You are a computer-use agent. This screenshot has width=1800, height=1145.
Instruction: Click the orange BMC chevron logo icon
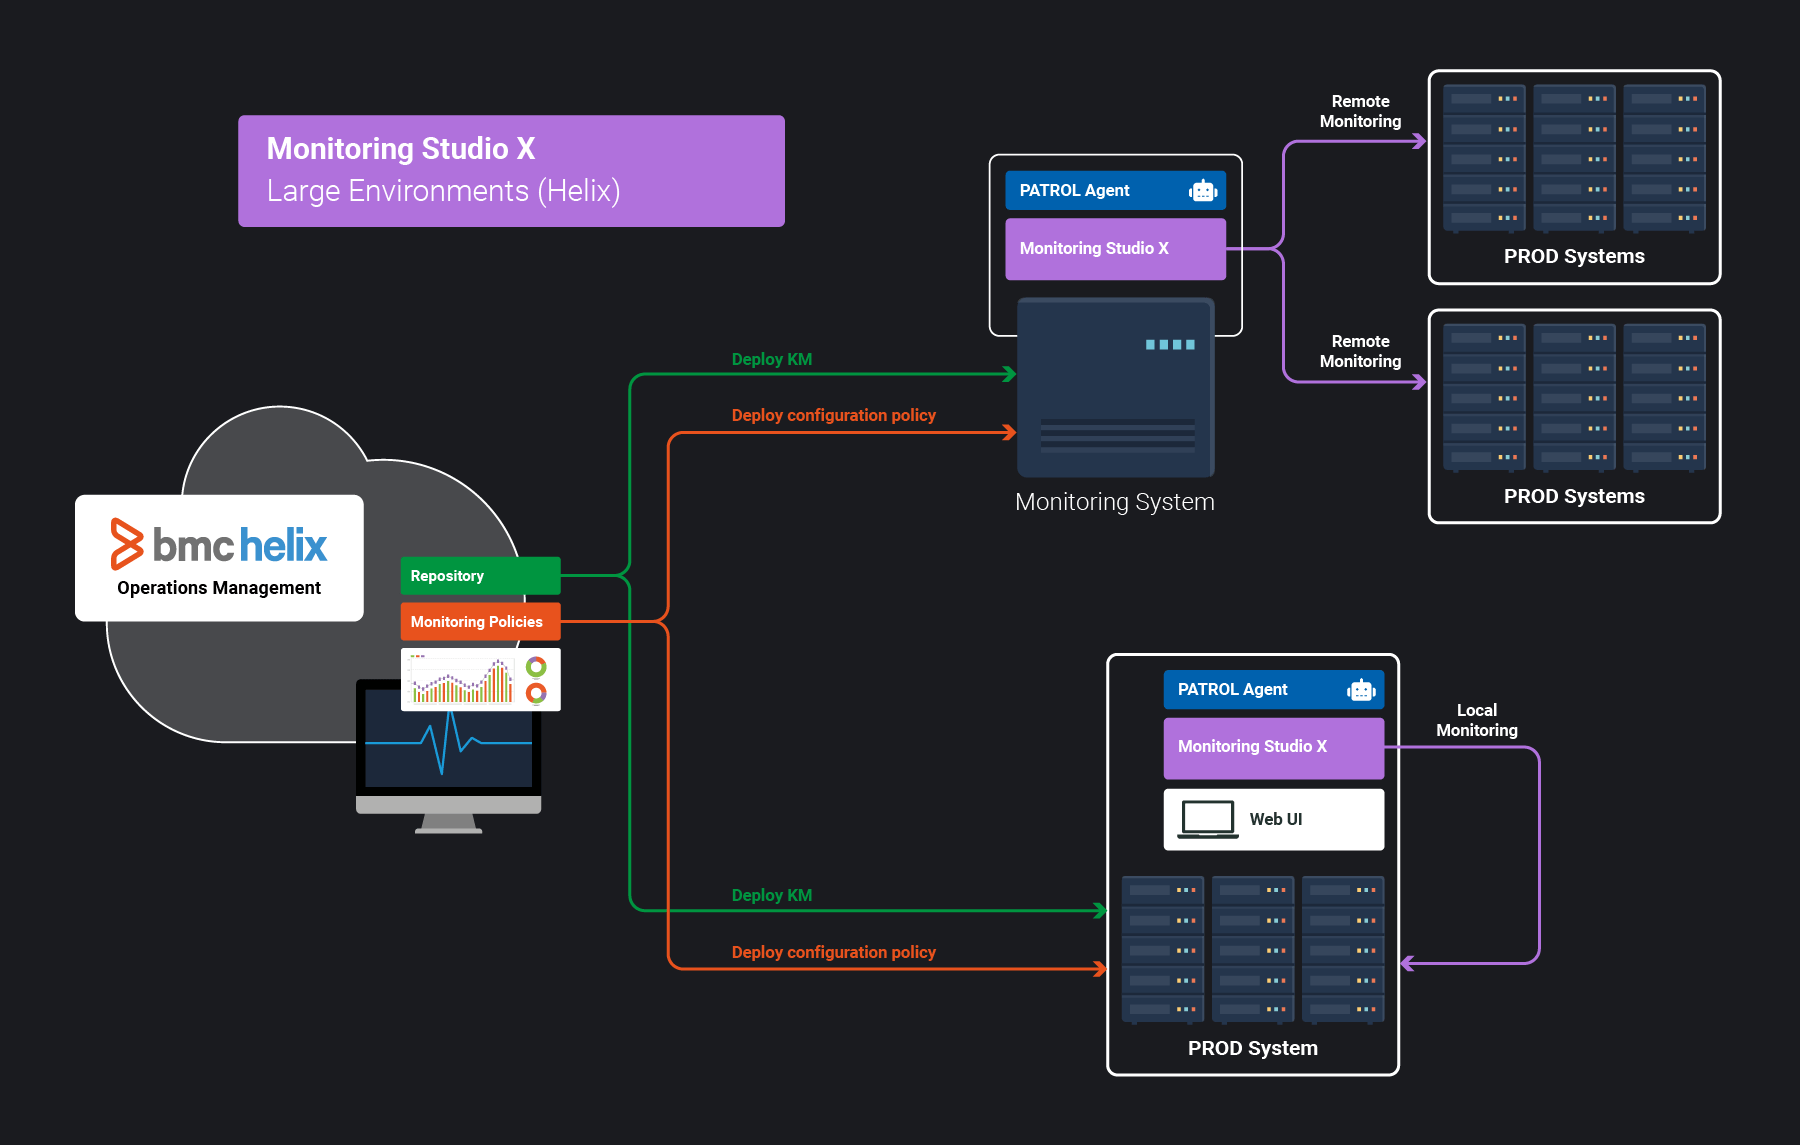point(127,544)
